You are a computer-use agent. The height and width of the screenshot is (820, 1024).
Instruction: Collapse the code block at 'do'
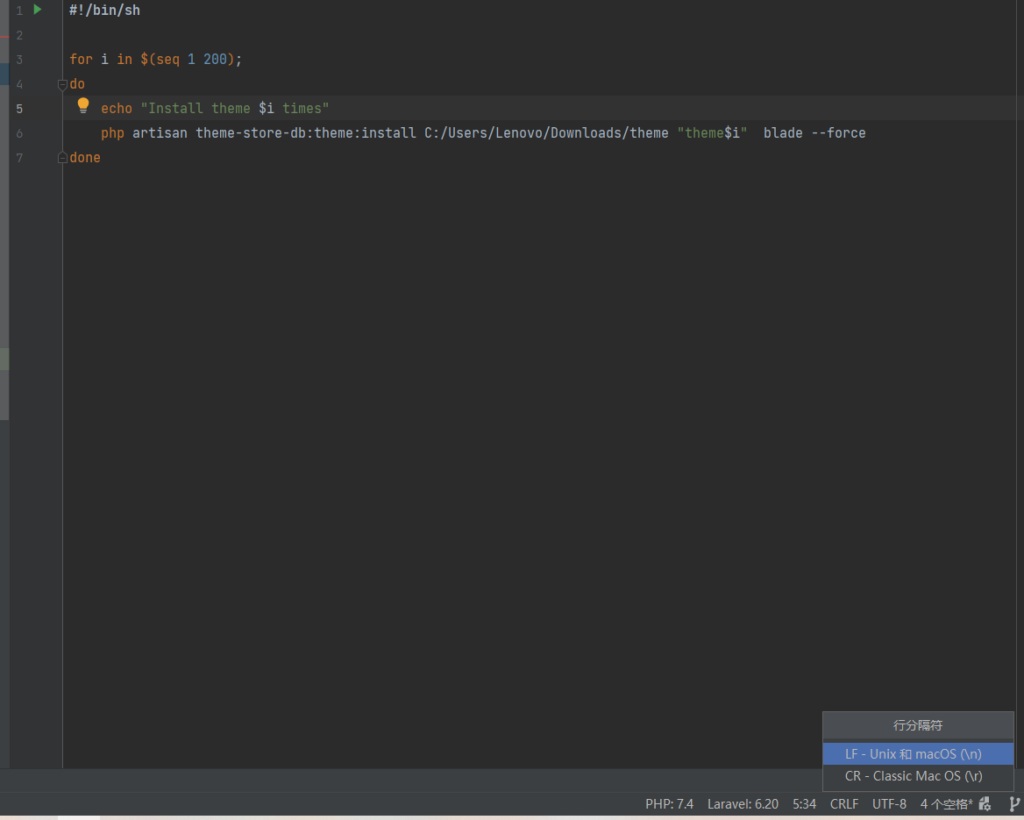(x=63, y=85)
